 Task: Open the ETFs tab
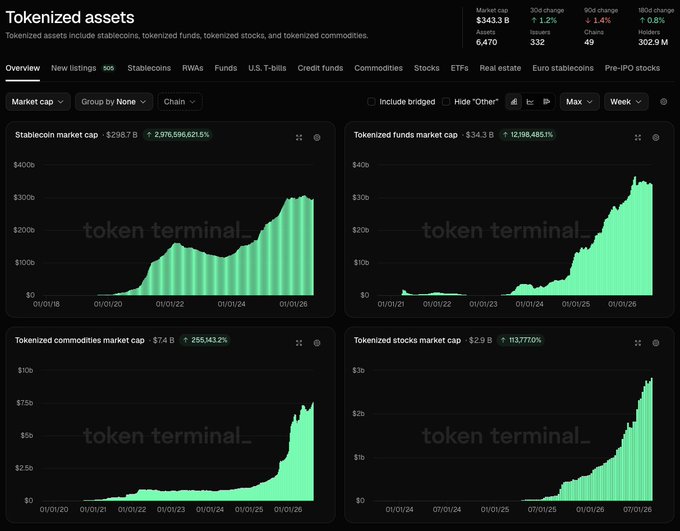pos(459,68)
